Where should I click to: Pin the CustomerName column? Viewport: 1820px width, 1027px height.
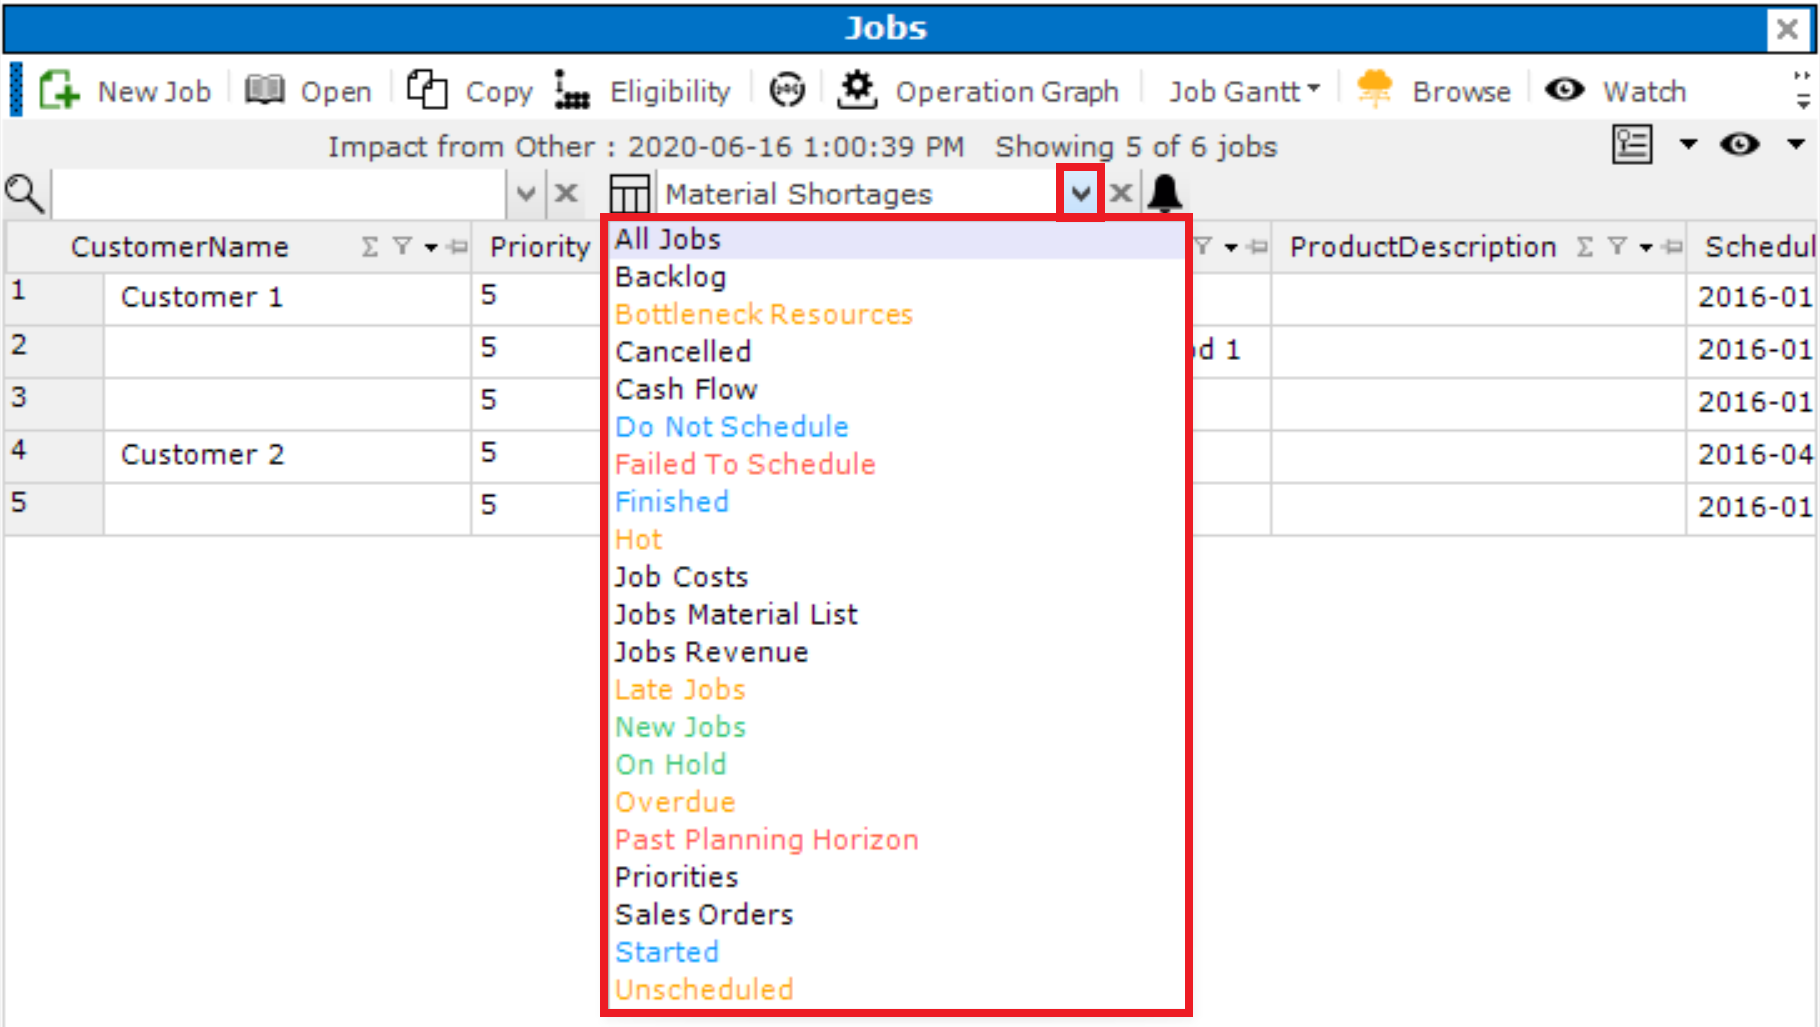click(458, 247)
